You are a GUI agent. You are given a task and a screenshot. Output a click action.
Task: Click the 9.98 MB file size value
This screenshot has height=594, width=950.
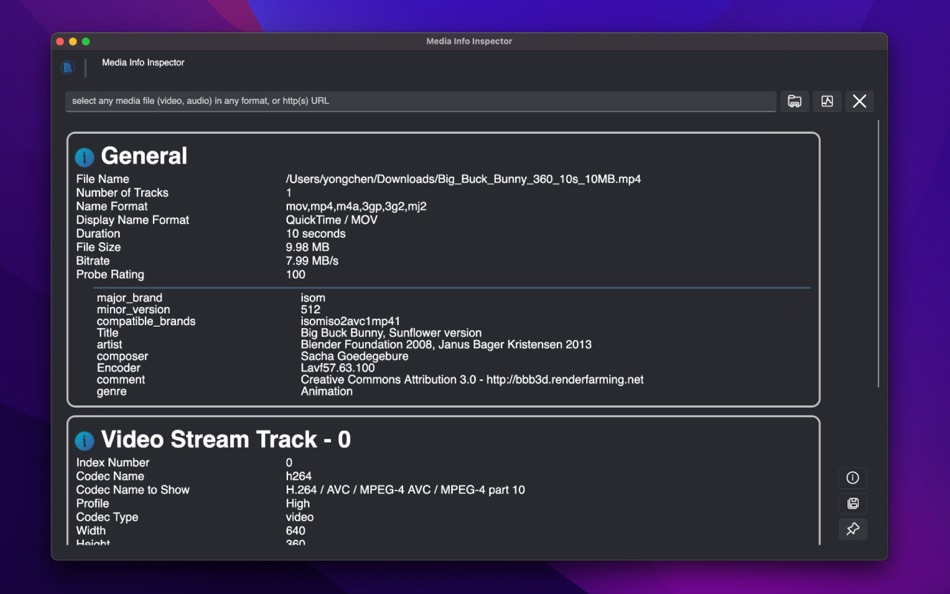[x=307, y=247]
